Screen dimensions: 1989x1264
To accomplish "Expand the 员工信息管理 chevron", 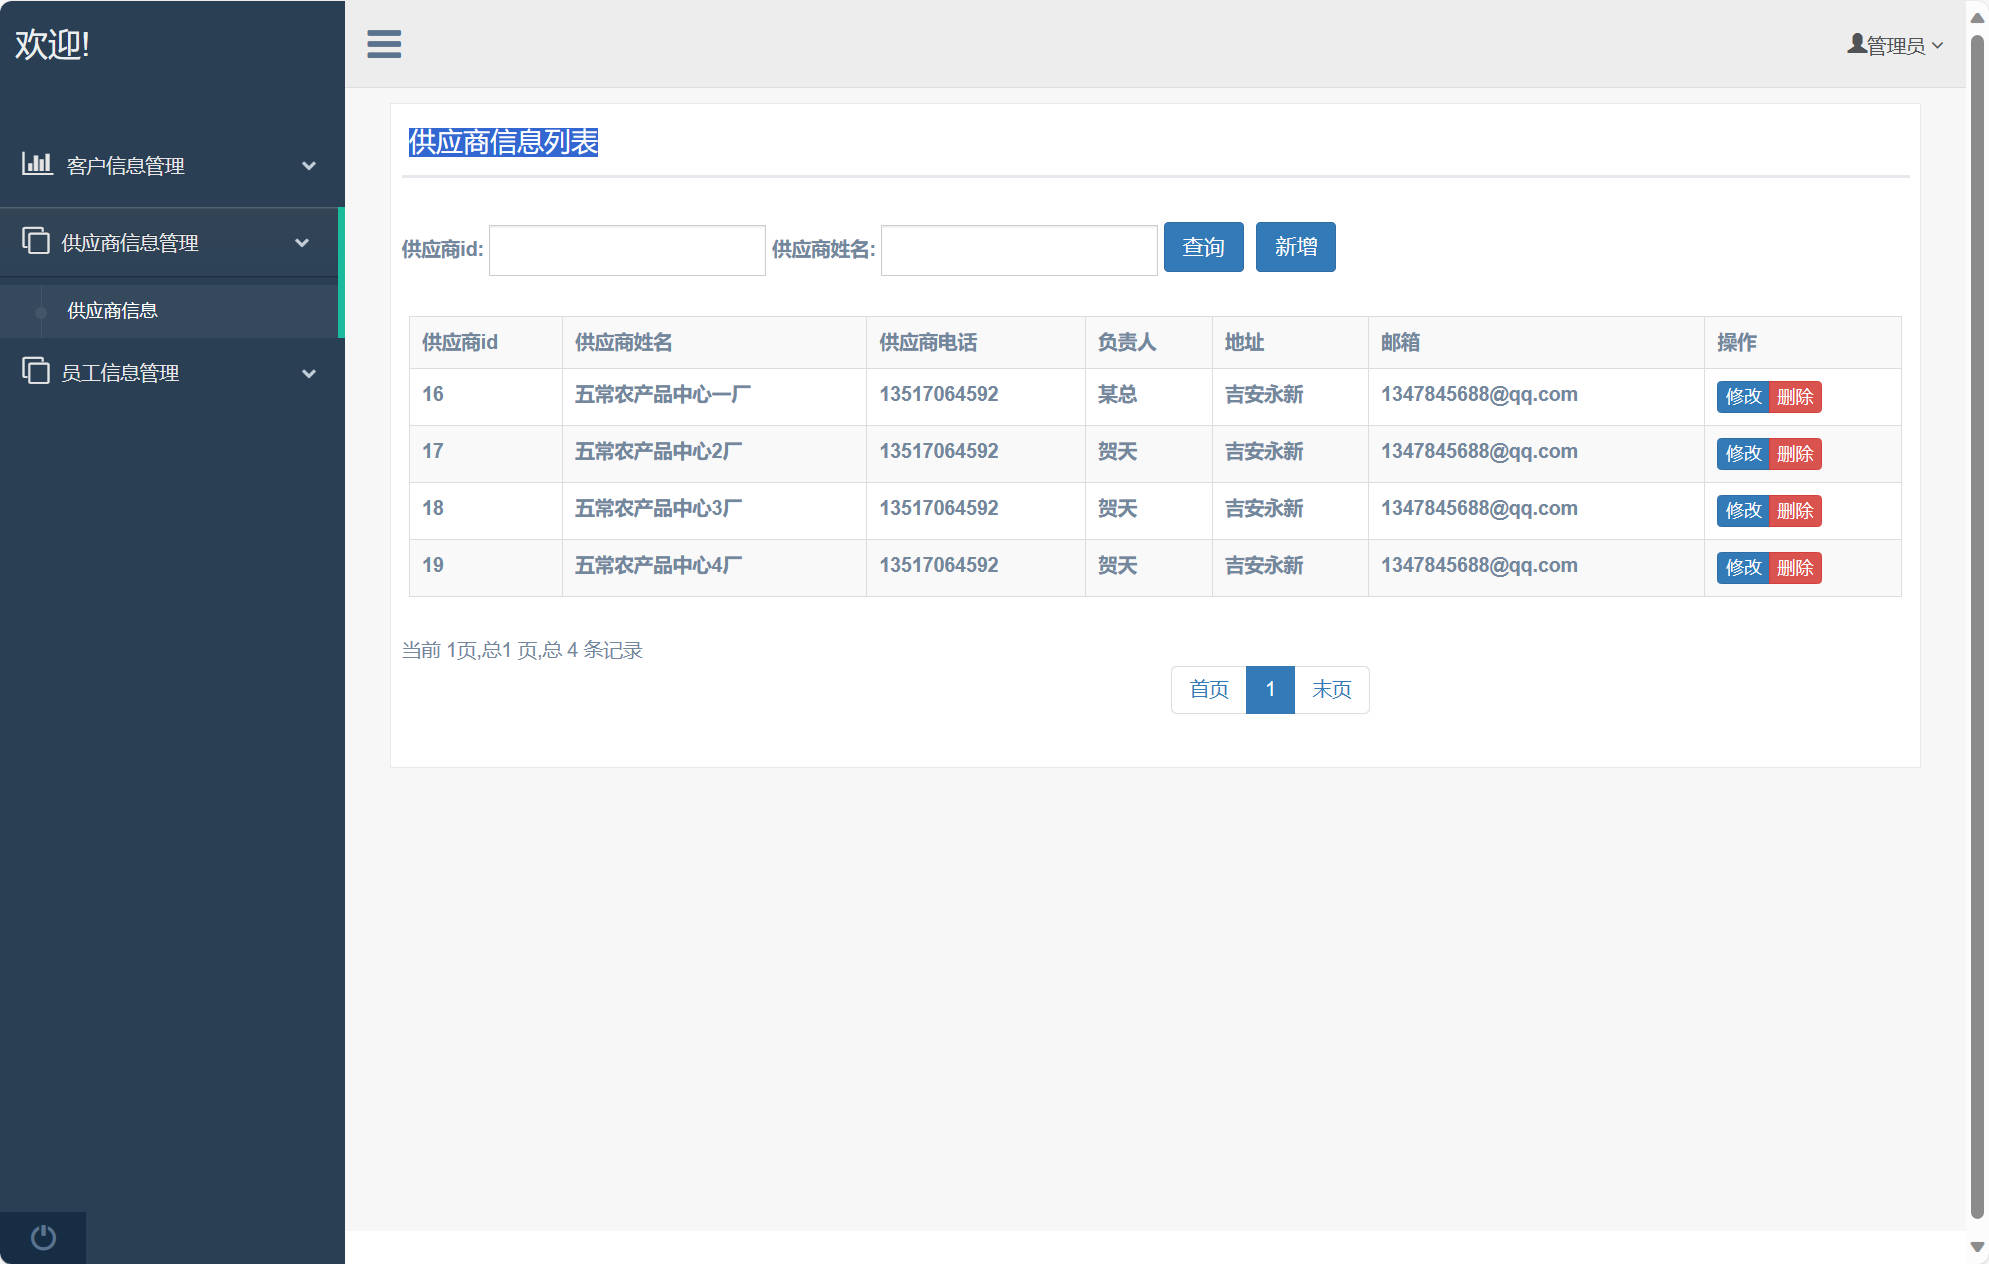I will pos(309,373).
